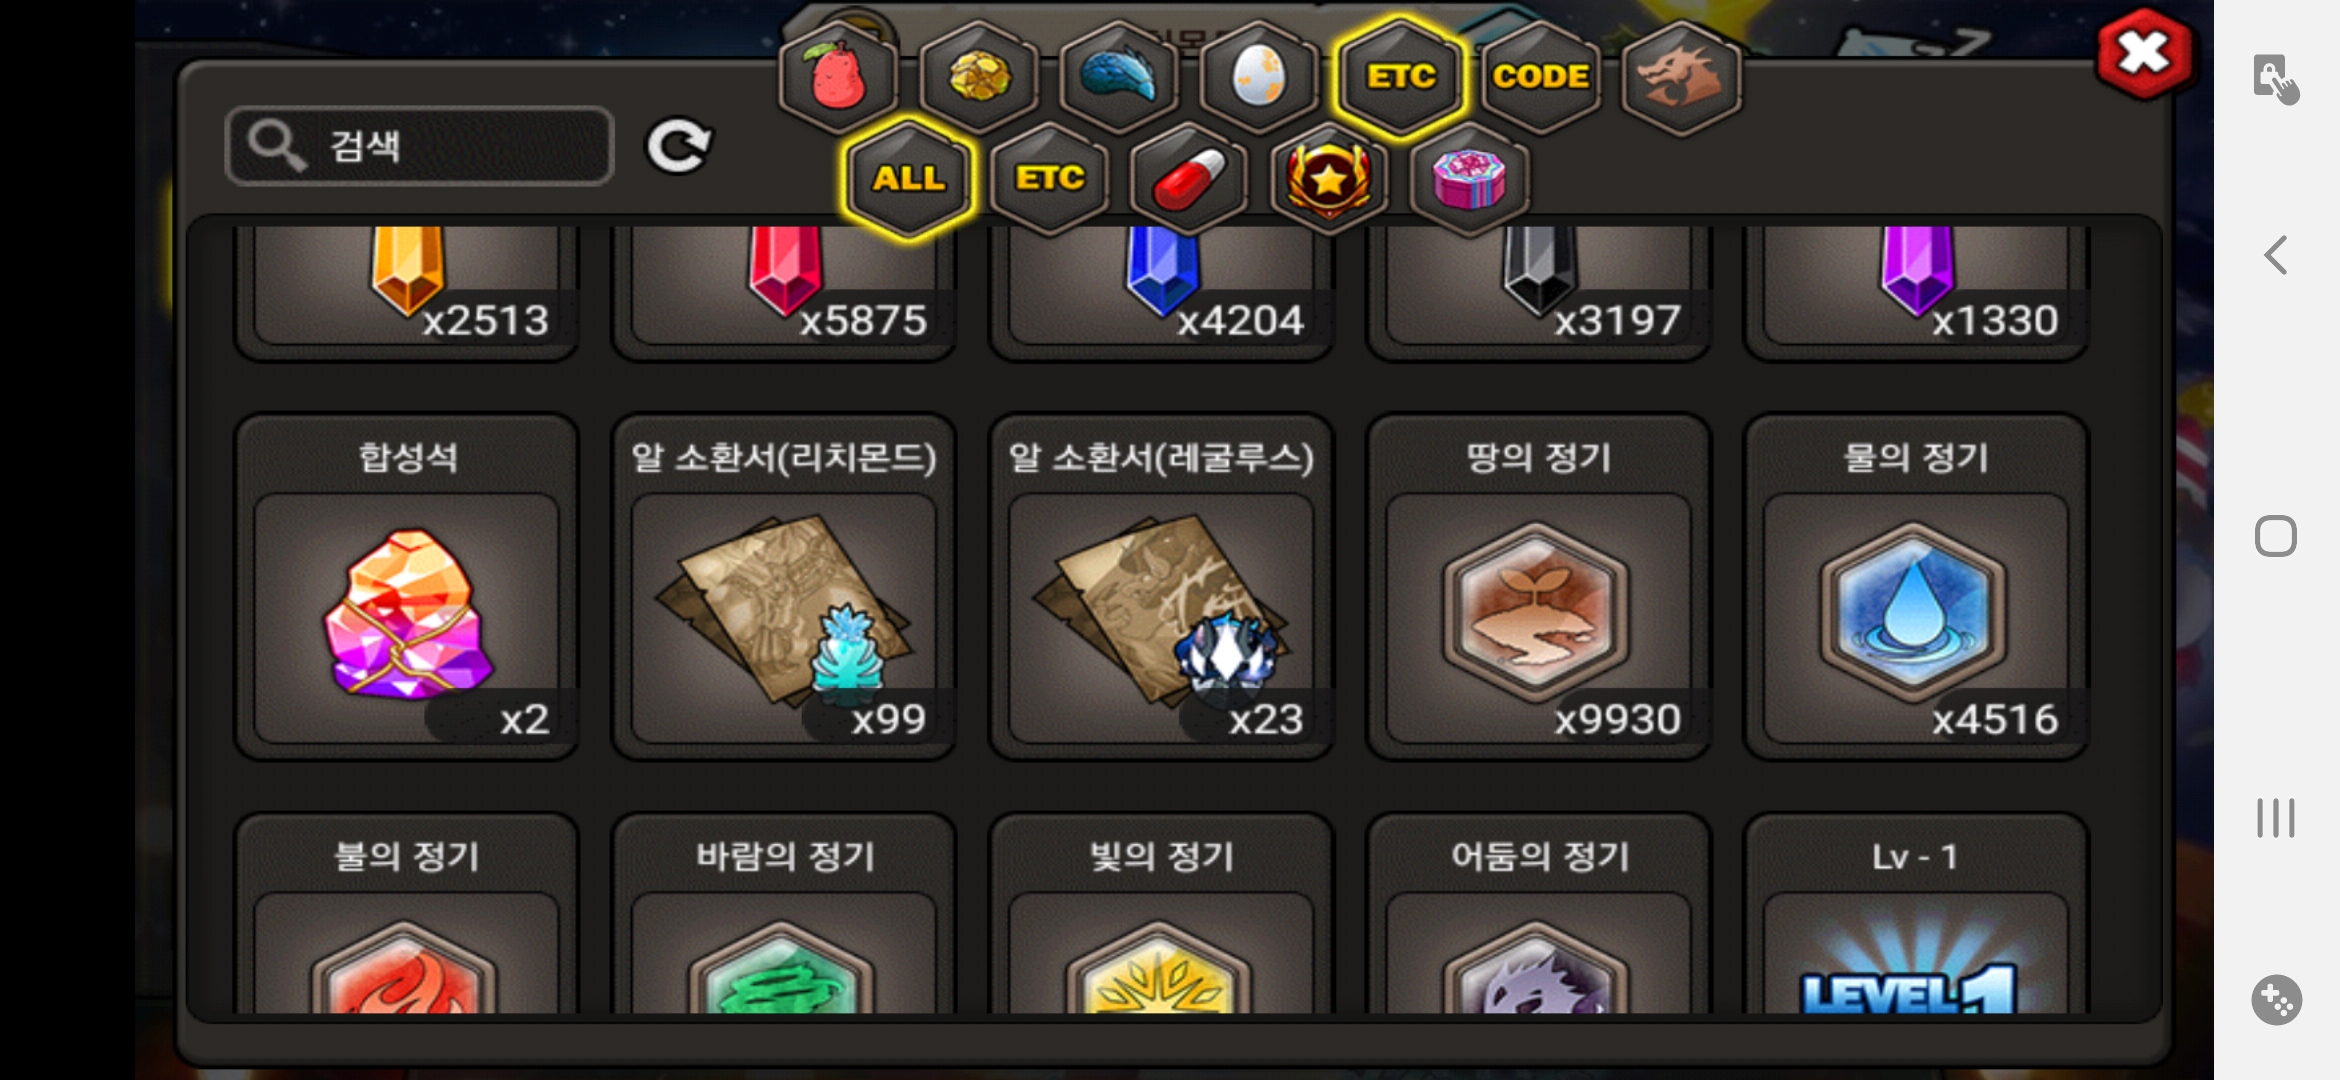This screenshot has height=1080, width=2340.
Task: Switch to the spotted egg category
Action: (x=1259, y=77)
